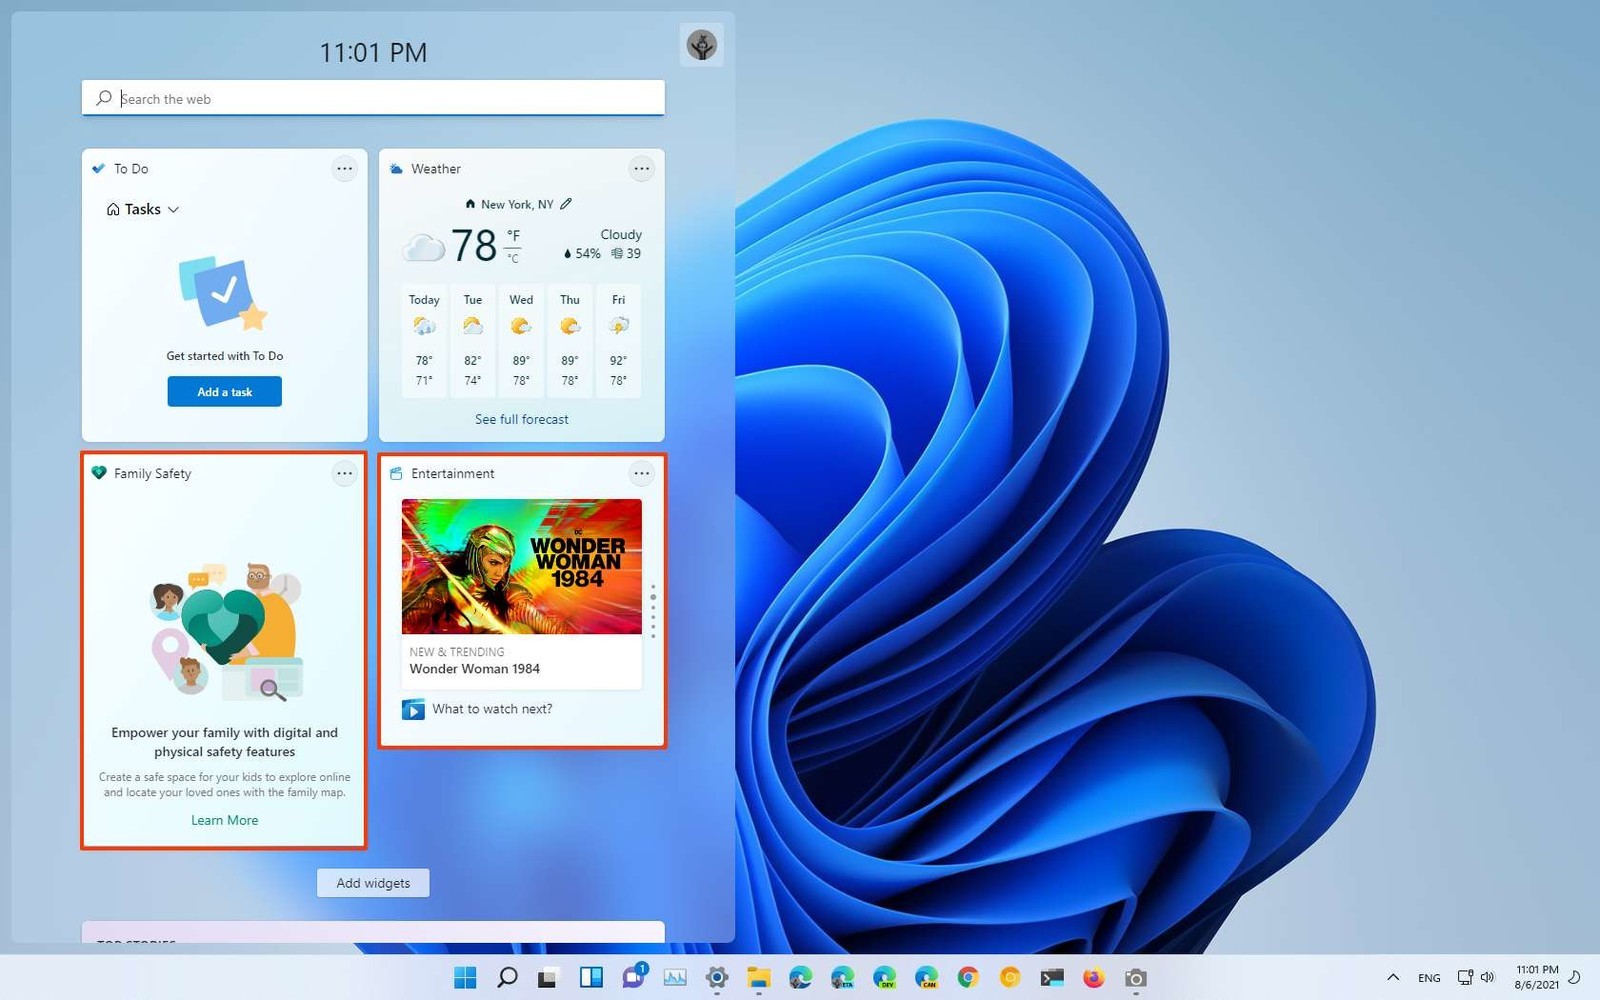Launch Microsoft Edge stable from taskbar
Screen dimensions: 1600x1000
pyautogui.click(x=801, y=977)
